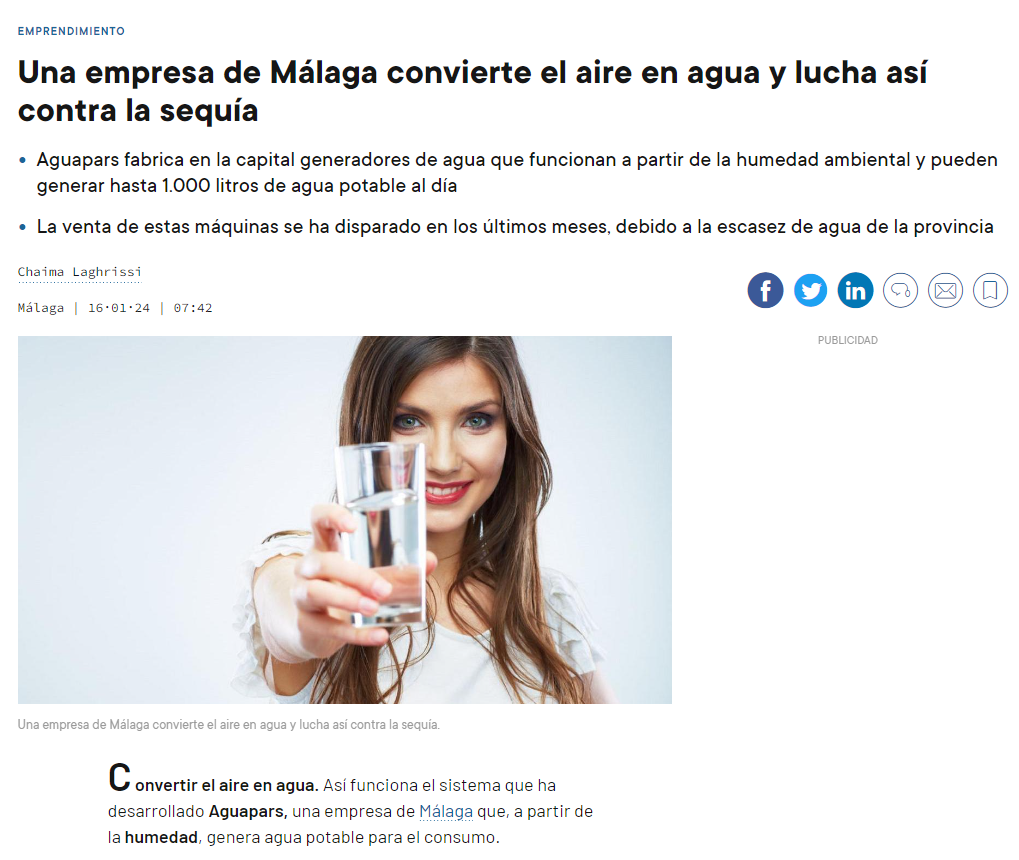Open the Emprendimiento section link
1019x860 pixels.
click(x=71, y=31)
